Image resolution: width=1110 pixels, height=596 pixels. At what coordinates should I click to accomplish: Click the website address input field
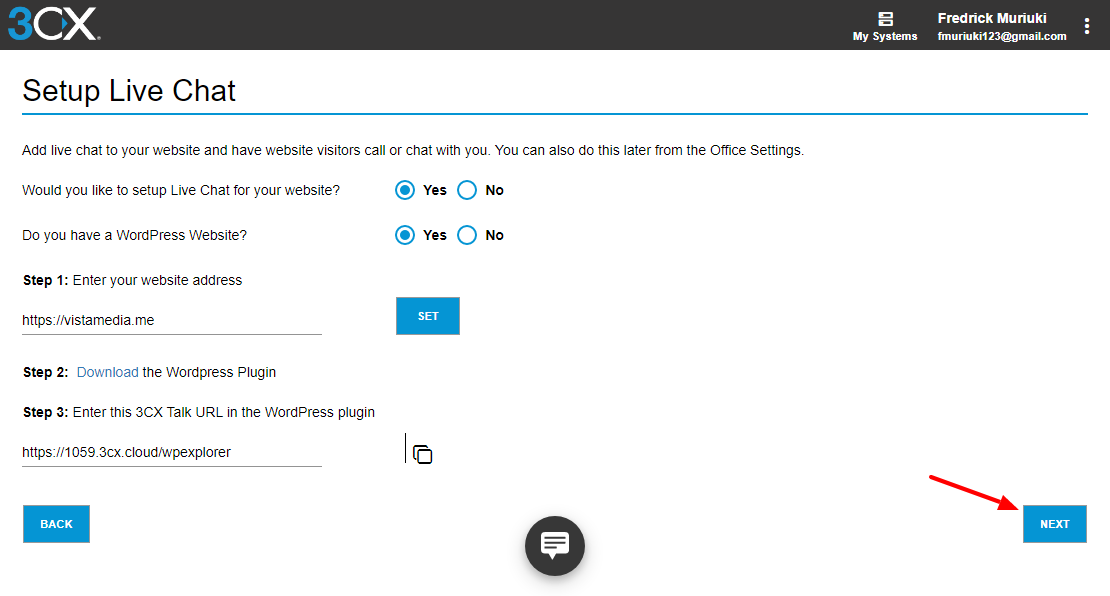[x=172, y=320]
